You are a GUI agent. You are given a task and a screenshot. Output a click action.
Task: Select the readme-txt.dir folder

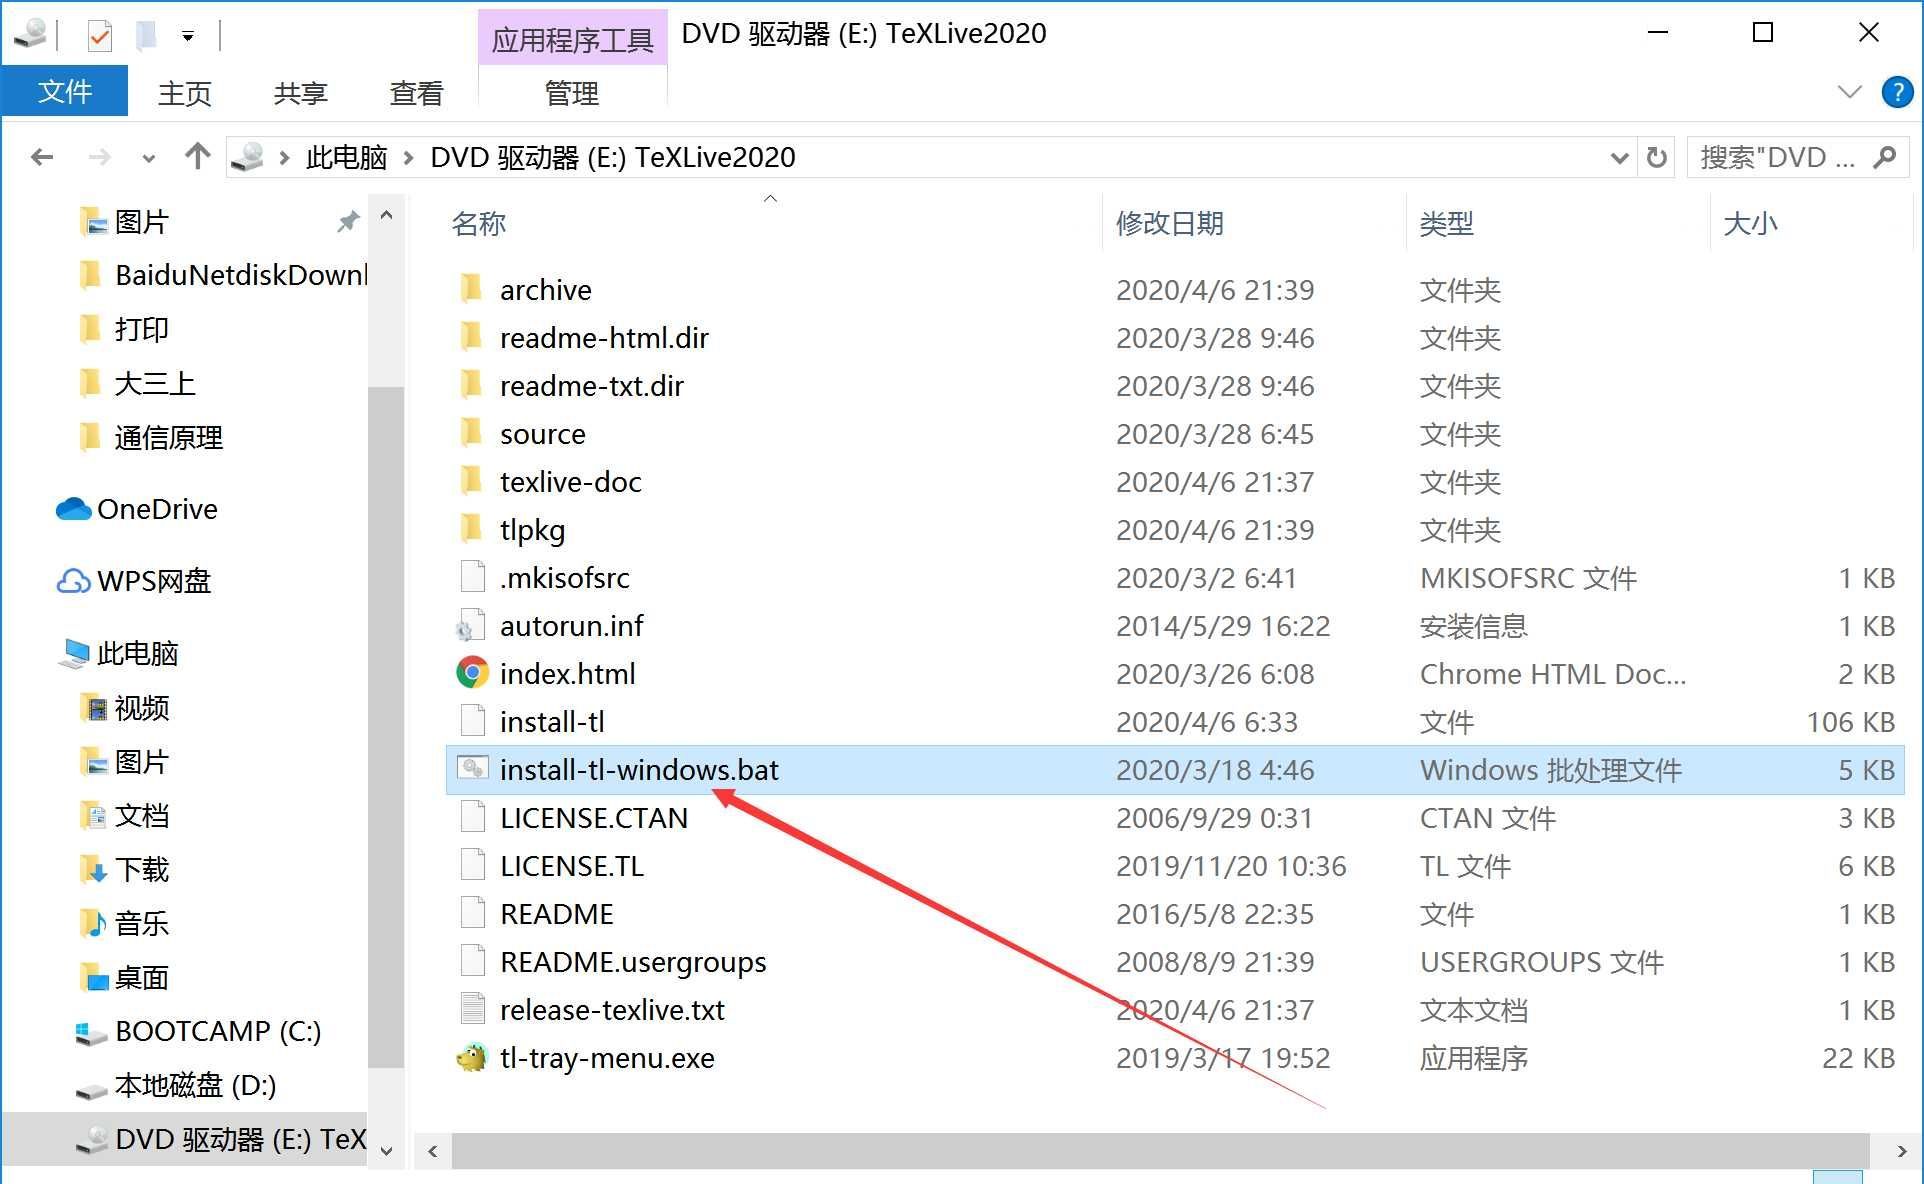pyautogui.click(x=592, y=386)
